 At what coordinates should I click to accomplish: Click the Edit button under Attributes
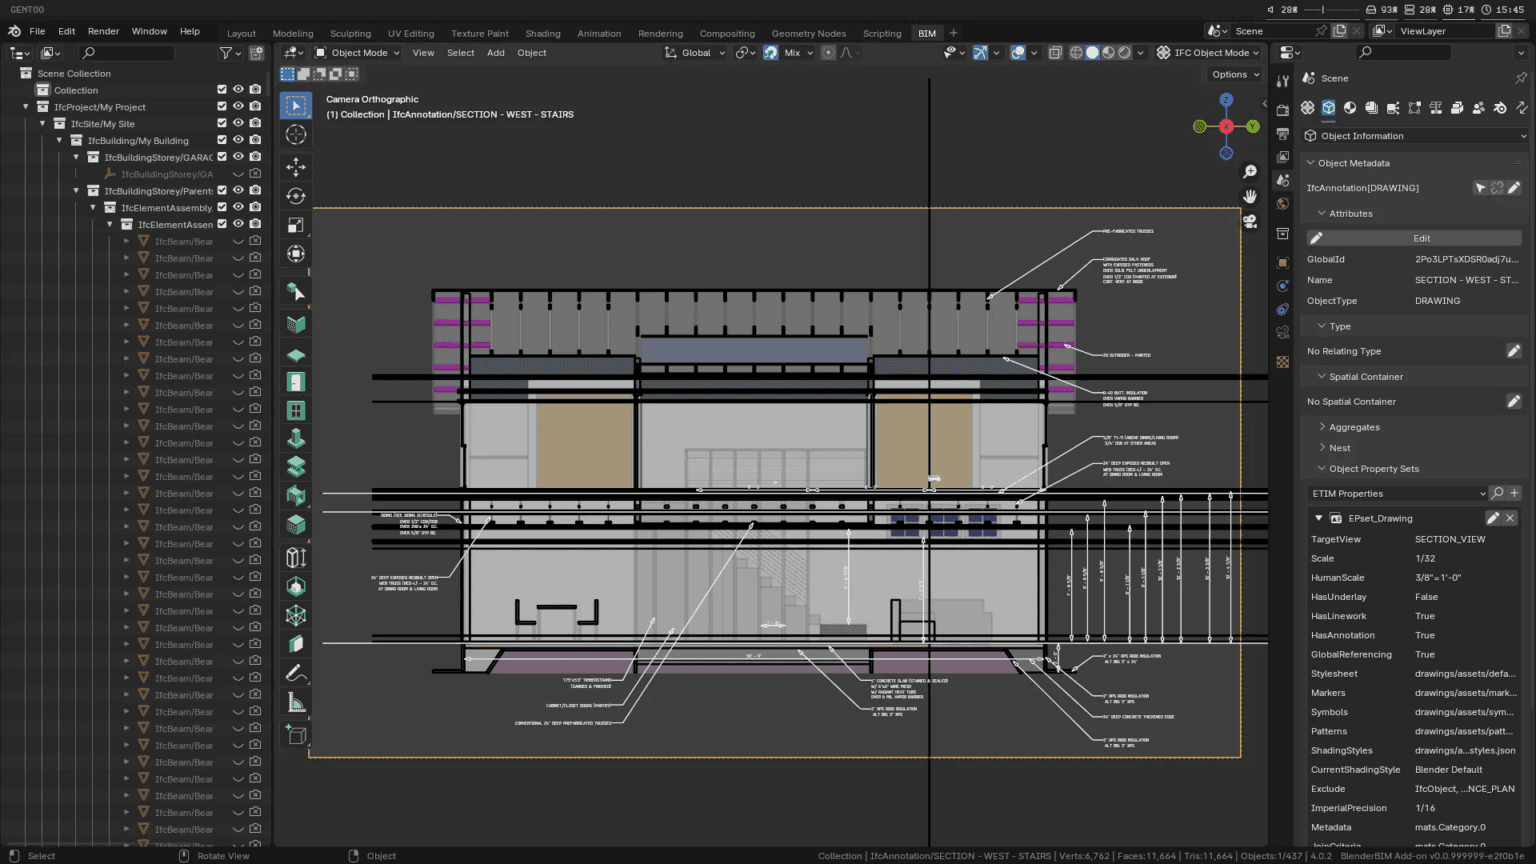[1421, 238]
